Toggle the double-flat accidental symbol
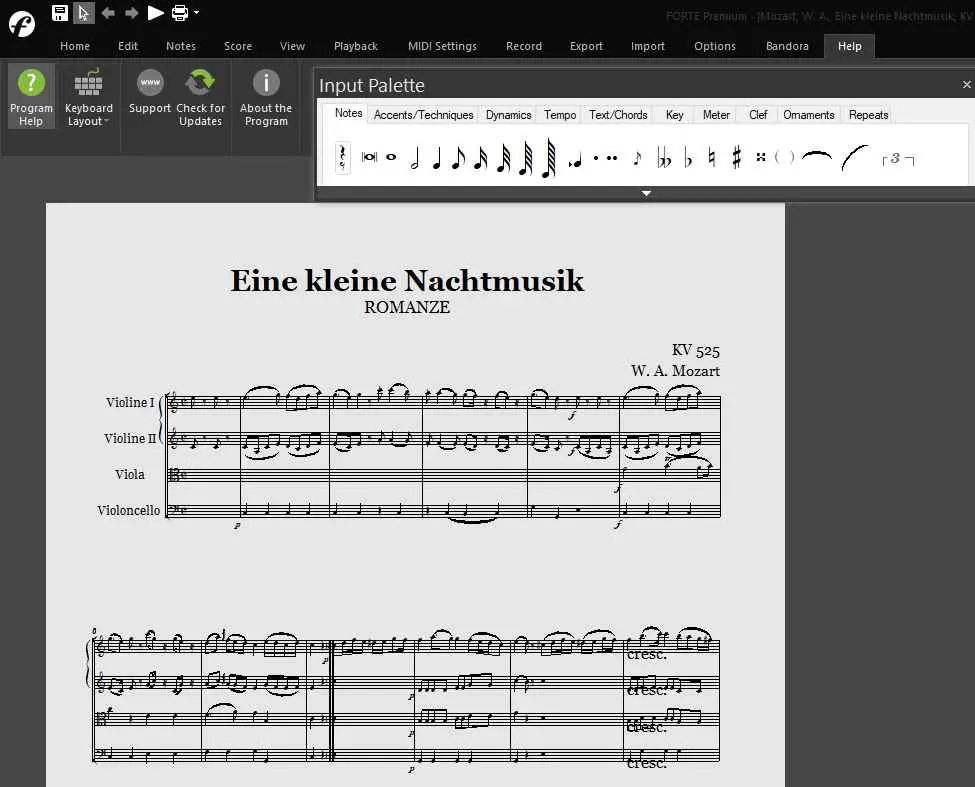975x787 pixels. (665, 158)
